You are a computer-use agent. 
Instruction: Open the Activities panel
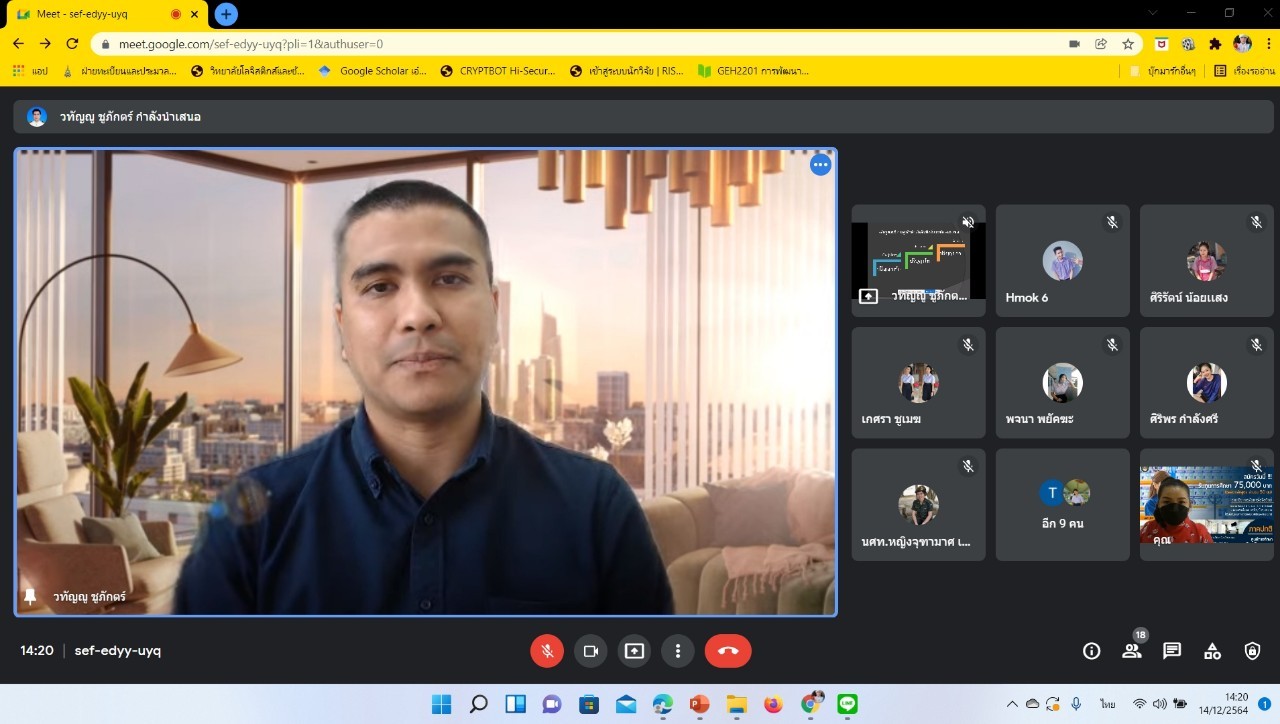pyautogui.click(x=1212, y=651)
